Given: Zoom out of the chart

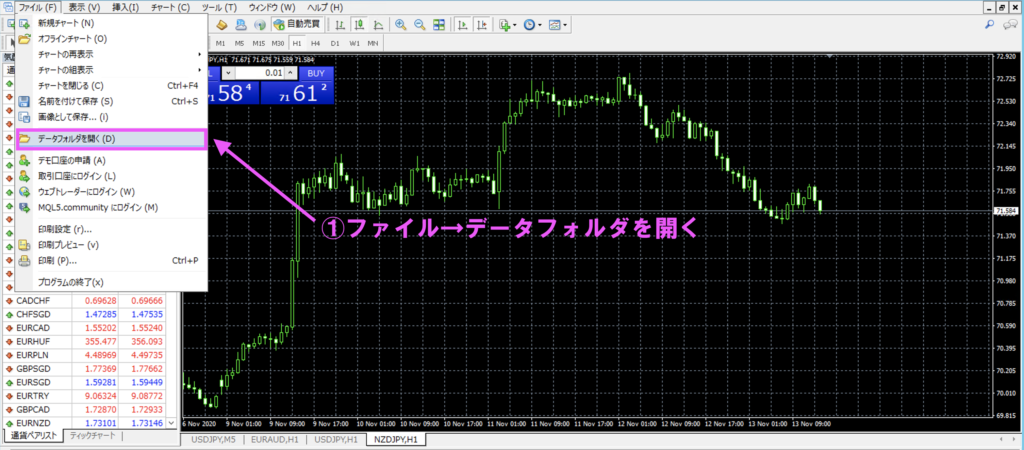Looking at the screenshot, I should pos(420,25).
